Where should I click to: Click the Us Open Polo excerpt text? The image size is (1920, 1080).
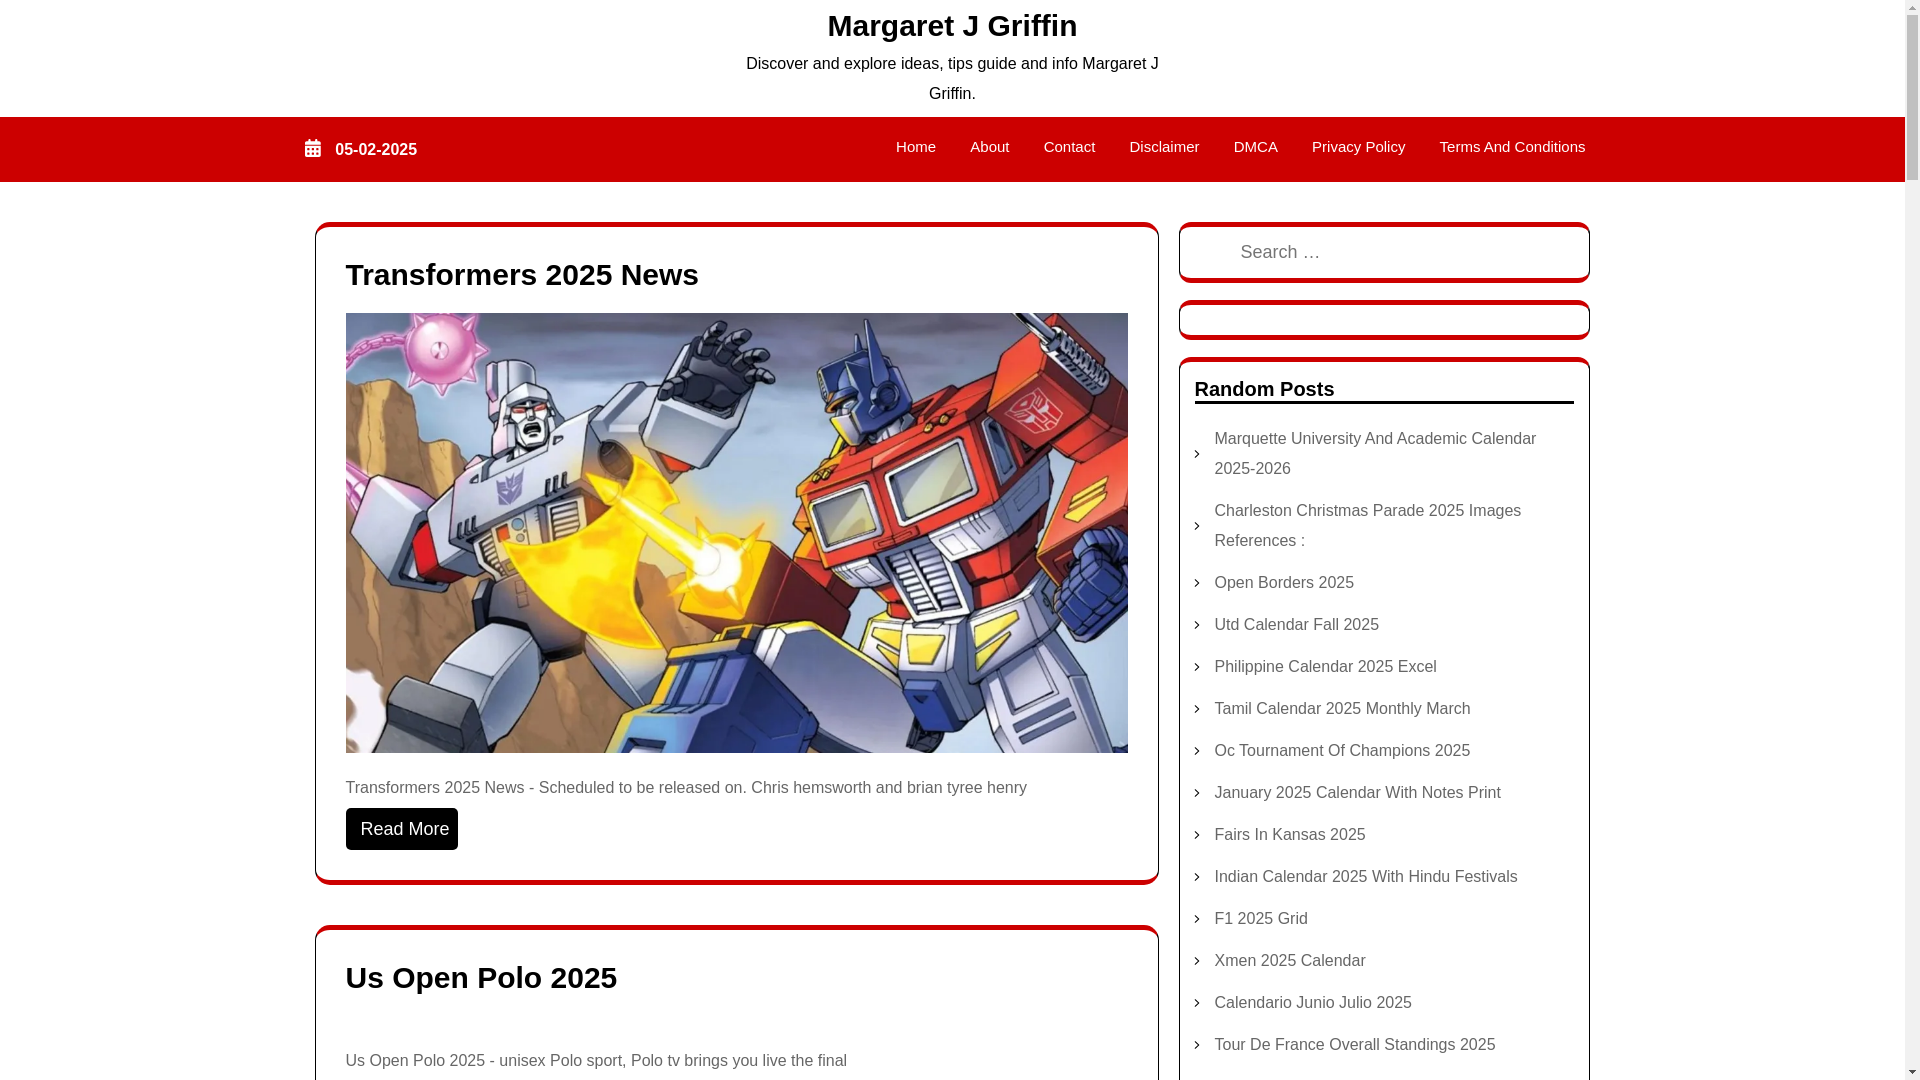click(x=596, y=1061)
